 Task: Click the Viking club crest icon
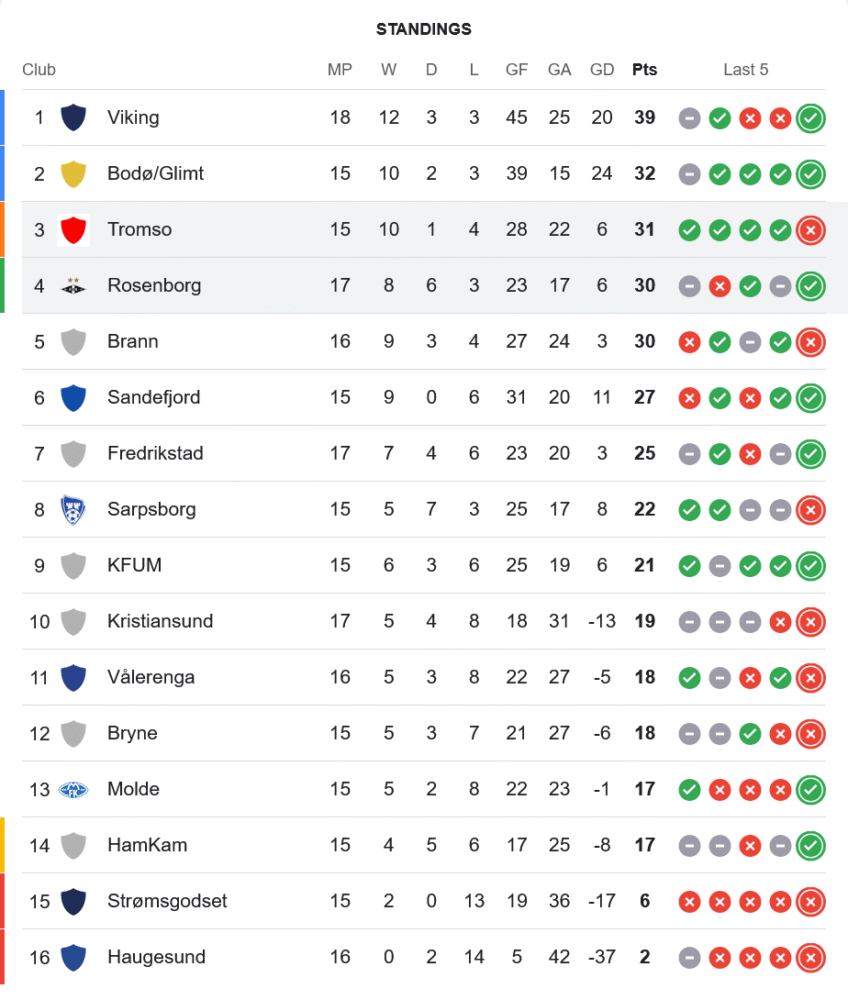coord(73,118)
